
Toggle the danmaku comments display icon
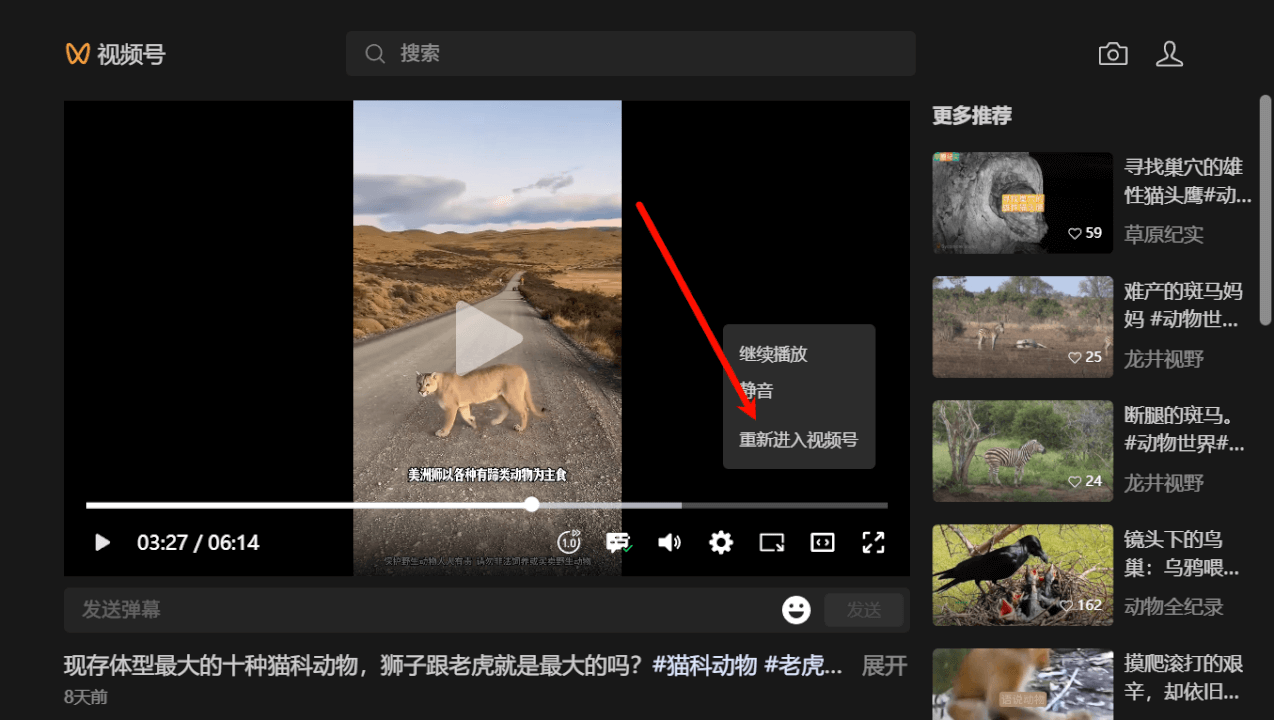tap(618, 542)
